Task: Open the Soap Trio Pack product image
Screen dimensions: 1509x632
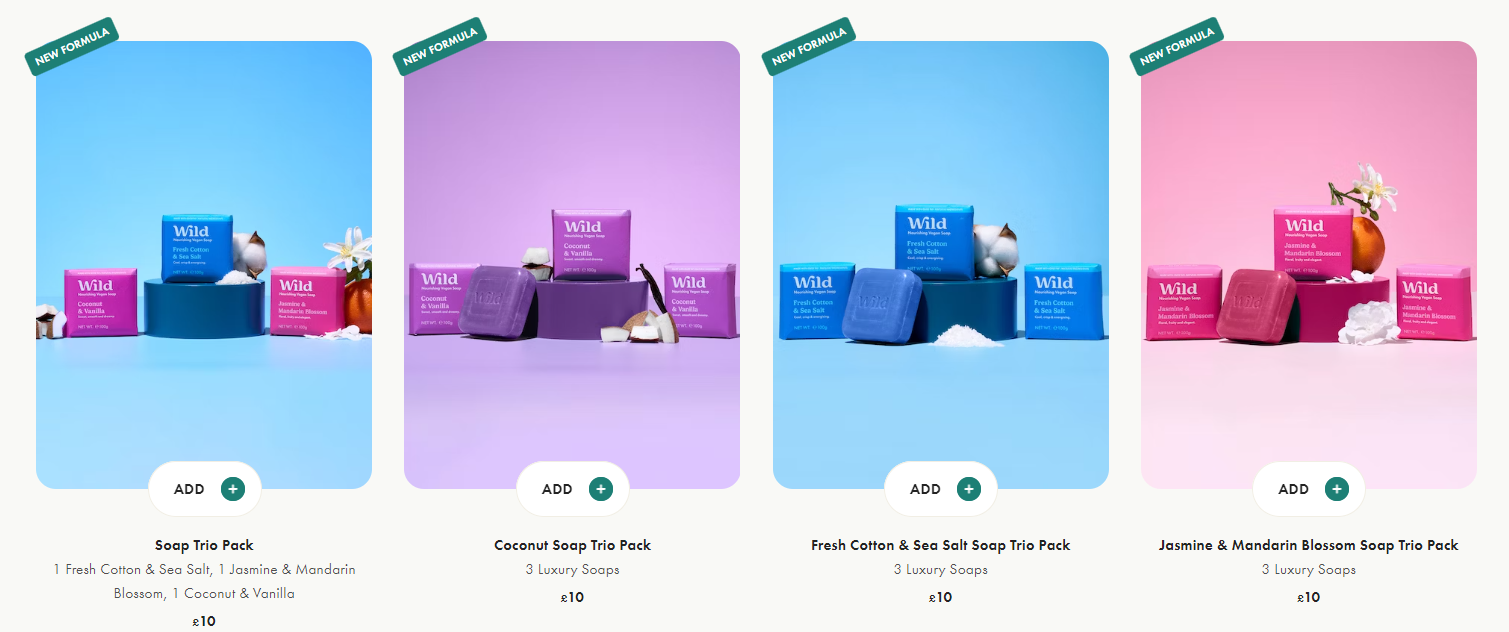Action: [x=204, y=265]
